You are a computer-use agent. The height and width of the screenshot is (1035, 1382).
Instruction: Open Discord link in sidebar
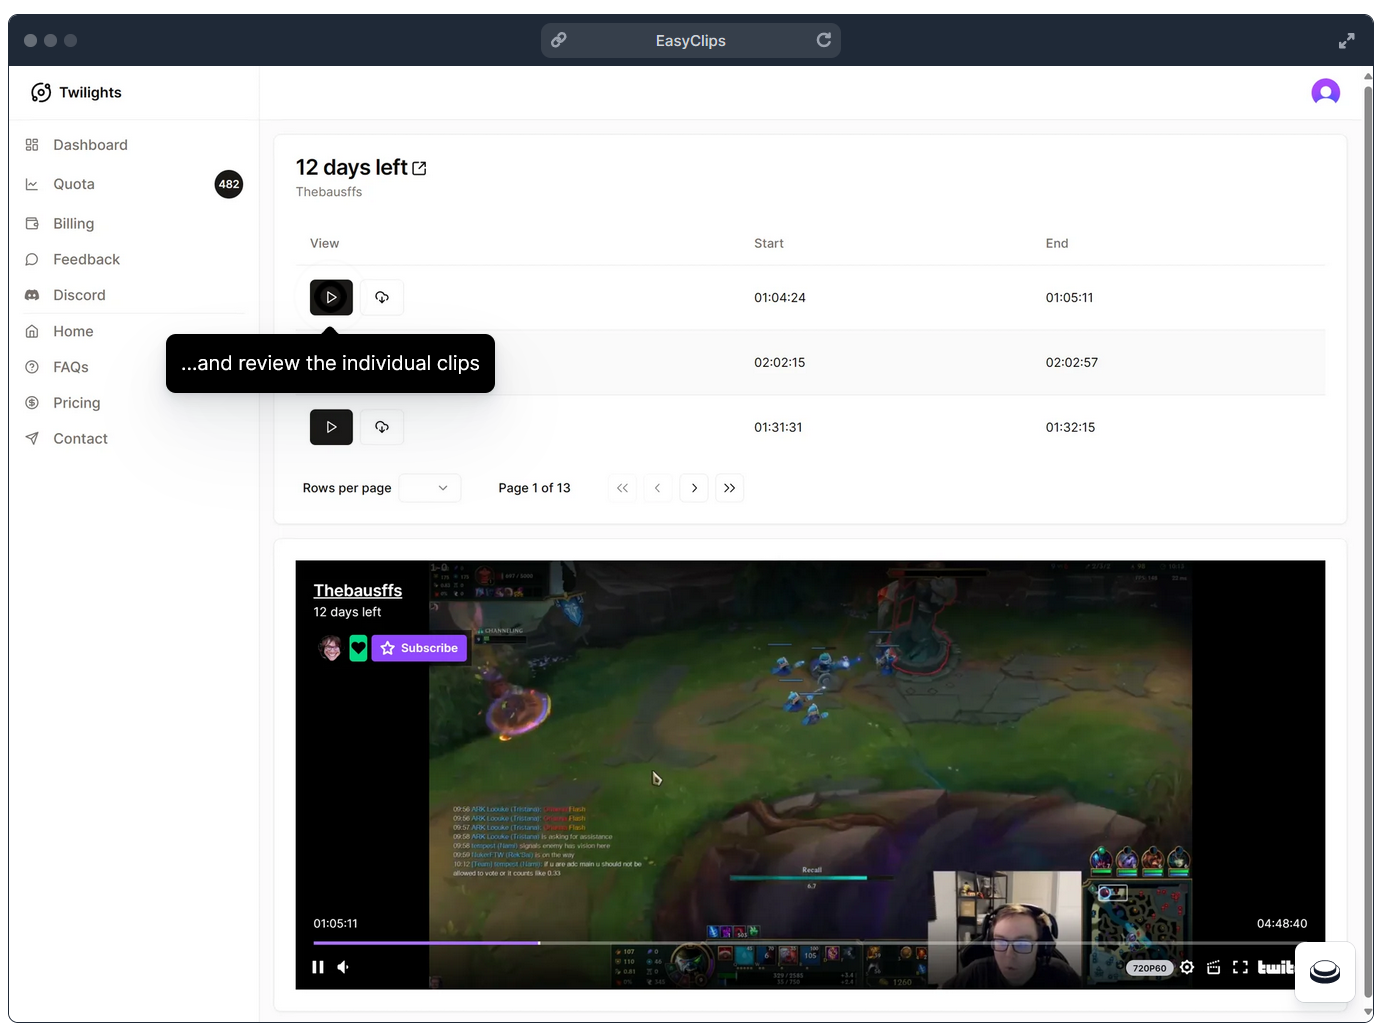coord(79,295)
